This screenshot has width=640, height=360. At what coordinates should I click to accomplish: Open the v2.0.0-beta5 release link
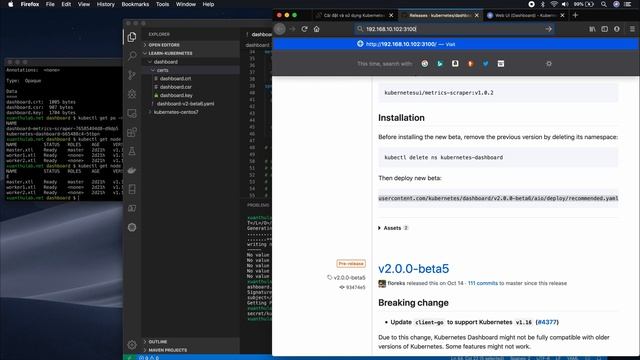413,269
